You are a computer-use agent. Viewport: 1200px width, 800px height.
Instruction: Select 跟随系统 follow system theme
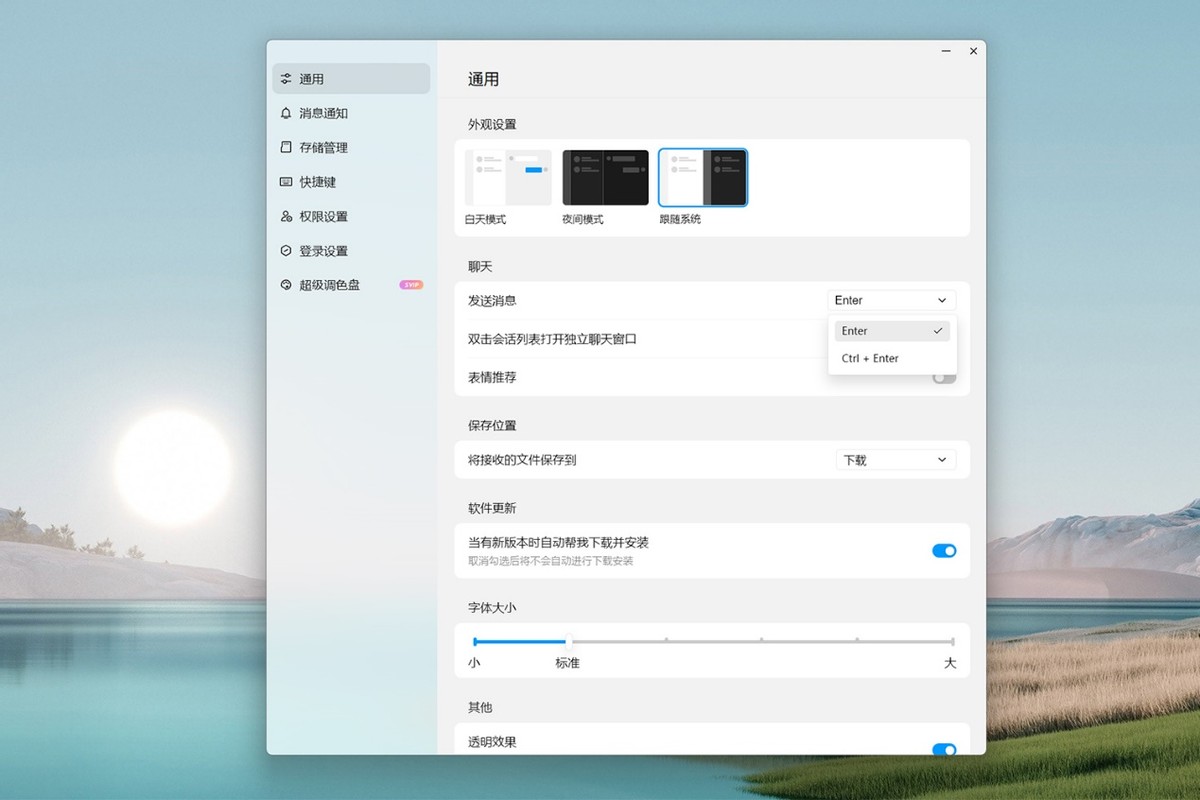(702, 176)
